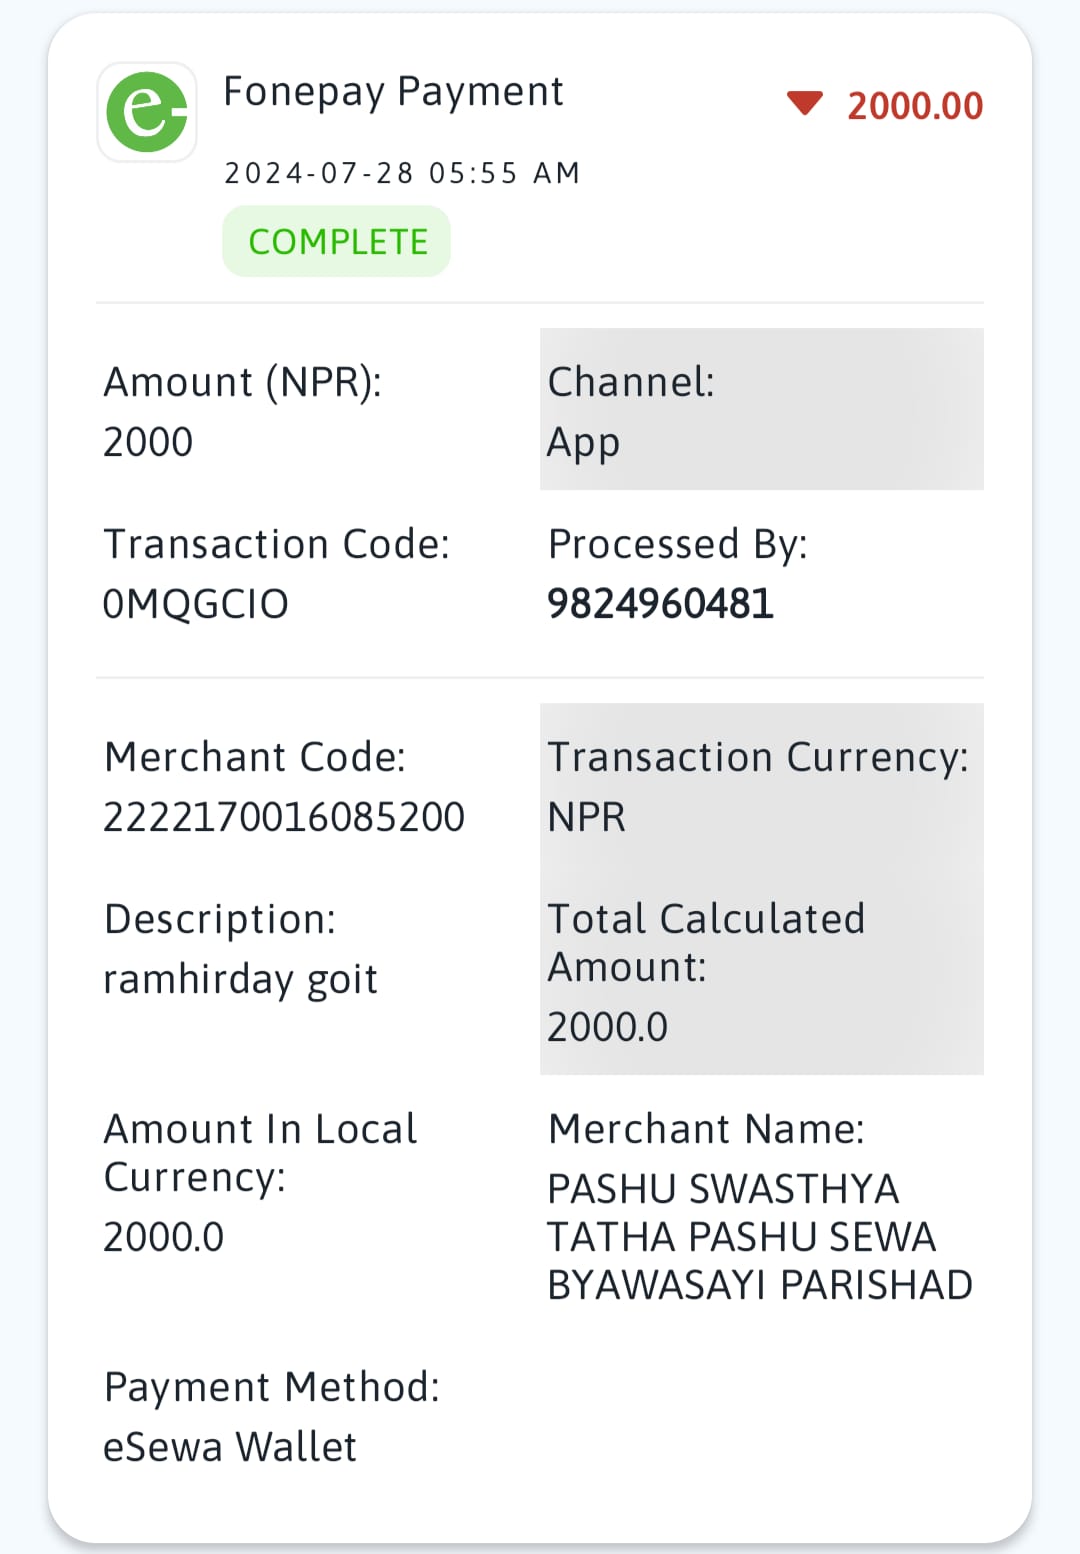Tap the transaction date 2024-07-28 05:55 AM
The image size is (1080, 1554).
(x=402, y=173)
